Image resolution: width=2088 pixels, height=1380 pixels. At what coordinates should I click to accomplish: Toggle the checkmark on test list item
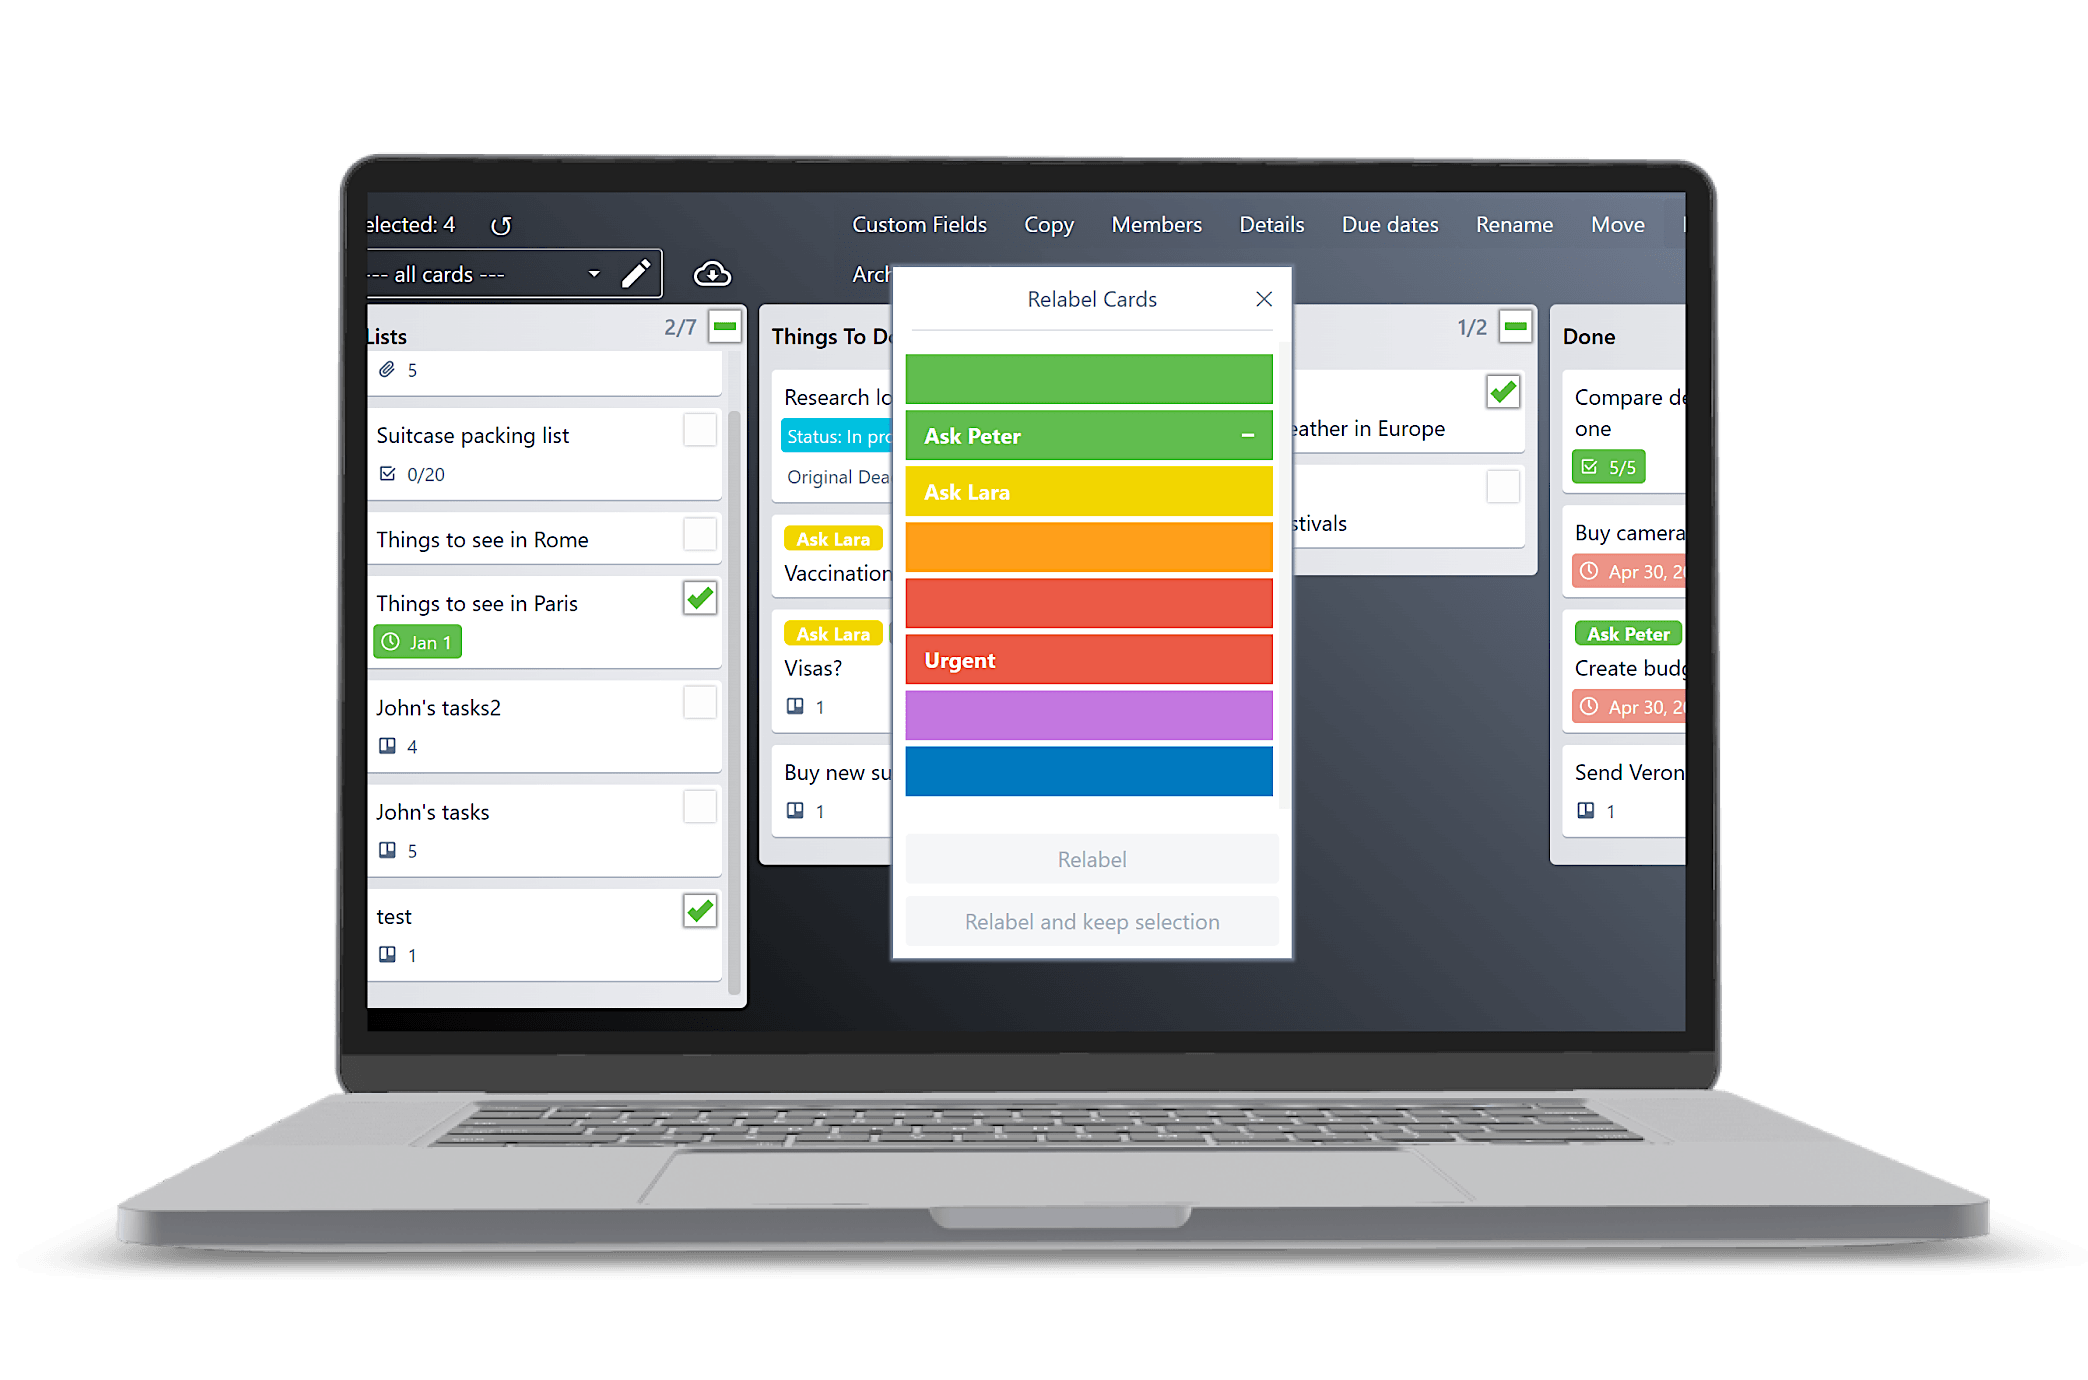701,912
